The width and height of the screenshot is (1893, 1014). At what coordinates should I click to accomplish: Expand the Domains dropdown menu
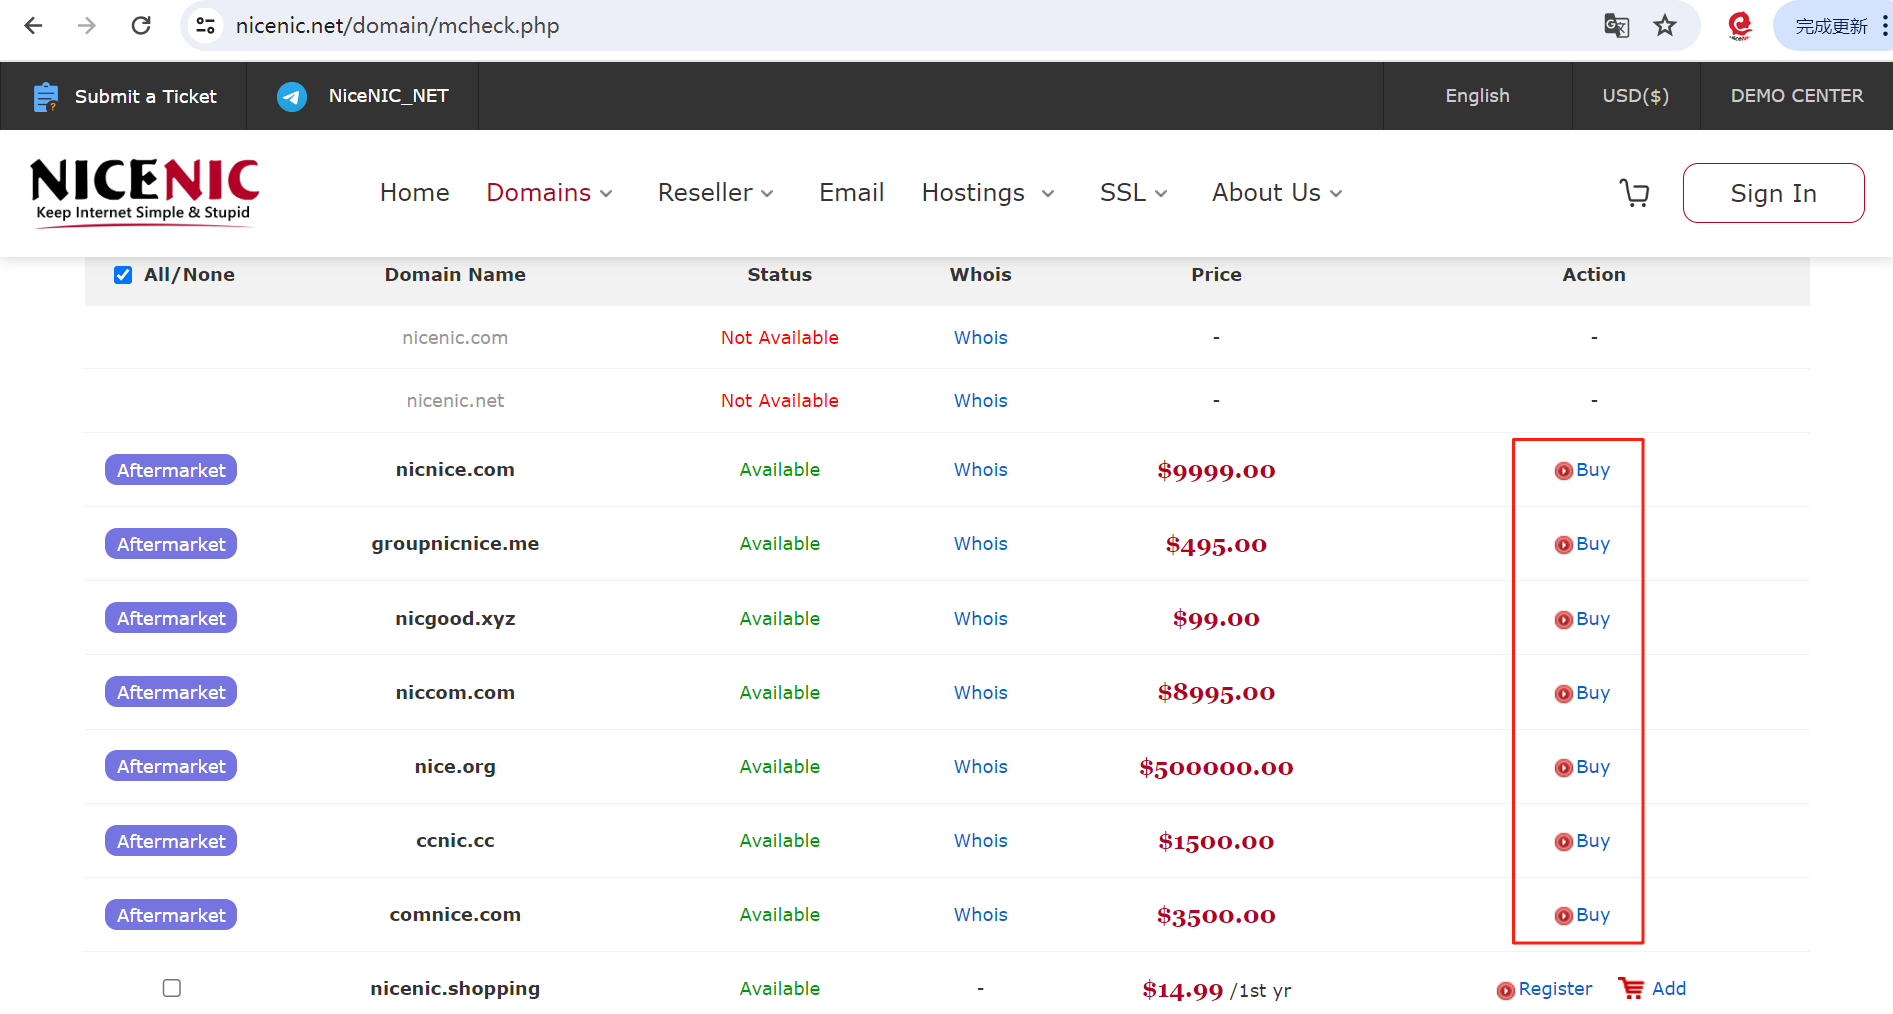tap(549, 193)
